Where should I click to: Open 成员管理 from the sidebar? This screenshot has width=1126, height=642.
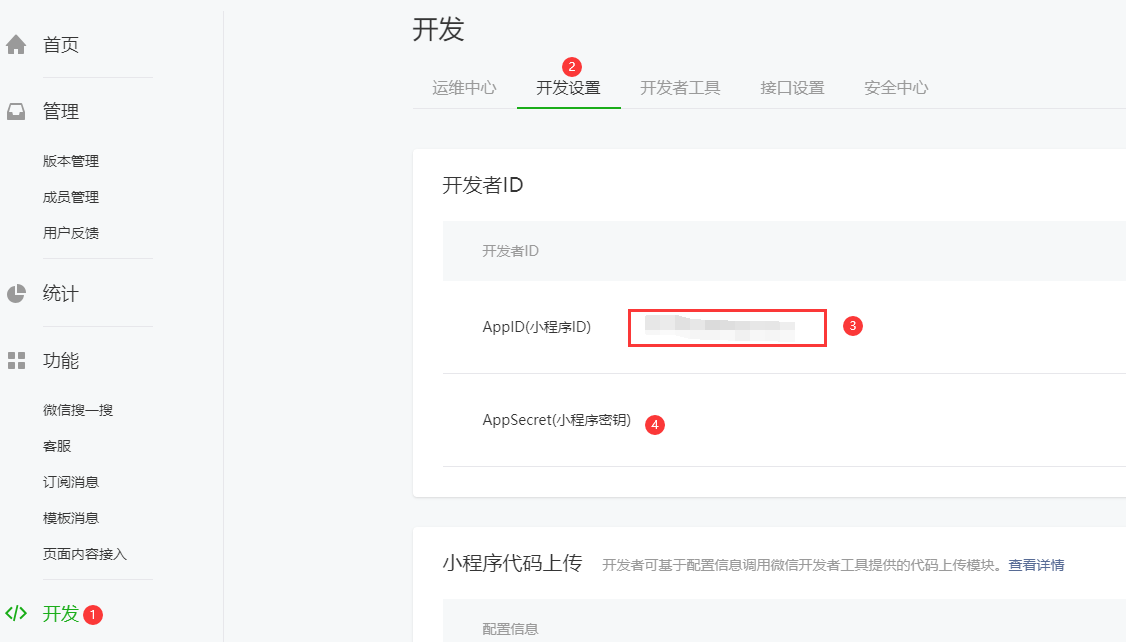(x=71, y=196)
